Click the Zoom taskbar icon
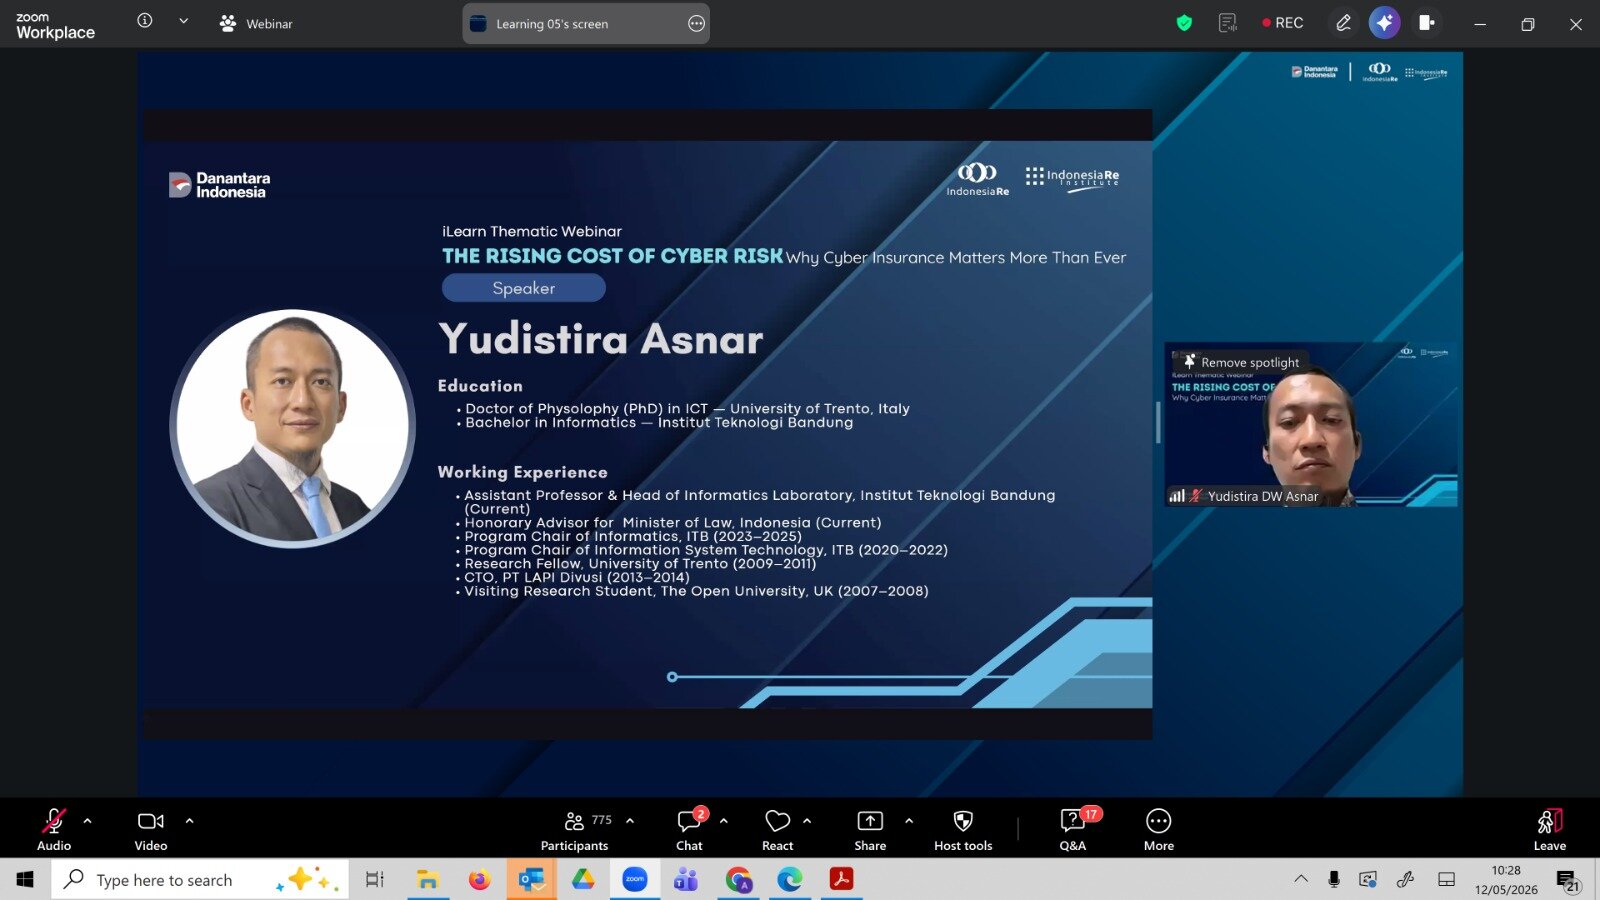 click(x=635, y=880)
